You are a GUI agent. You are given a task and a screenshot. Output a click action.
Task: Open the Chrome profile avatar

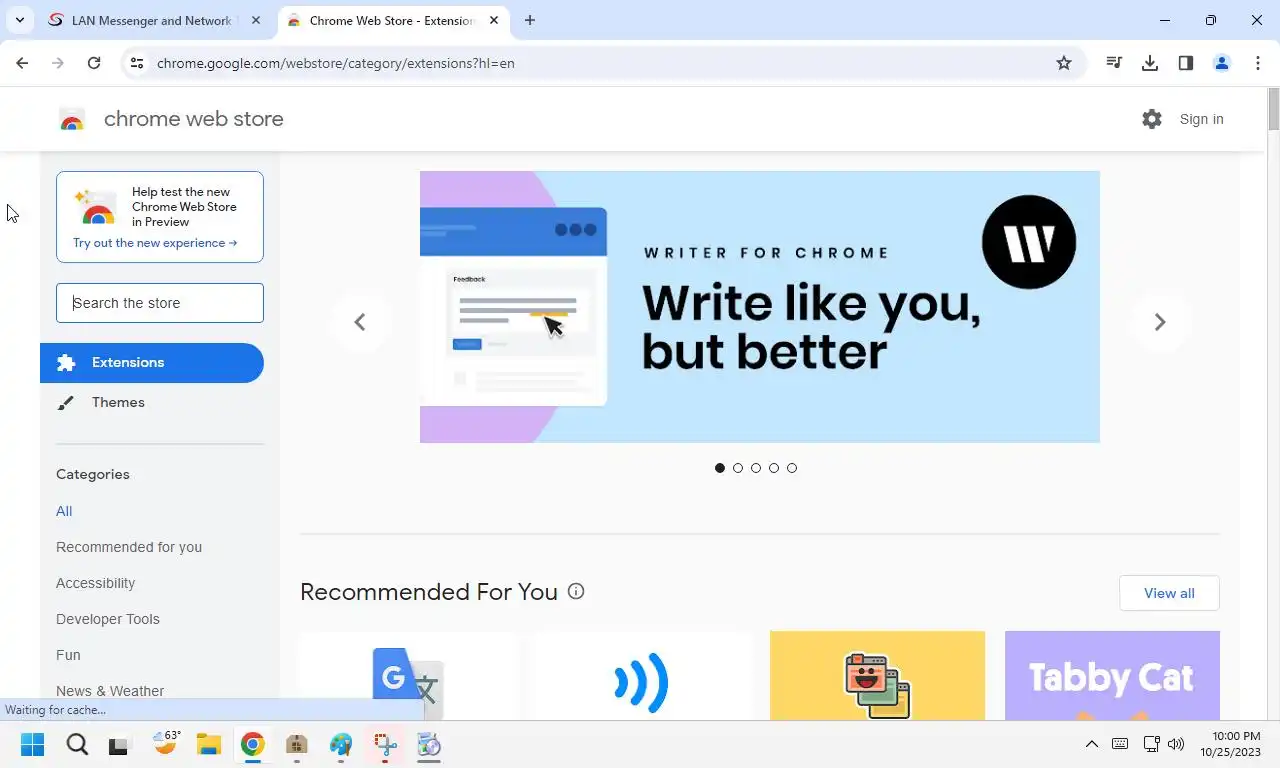click(1222, 63)
